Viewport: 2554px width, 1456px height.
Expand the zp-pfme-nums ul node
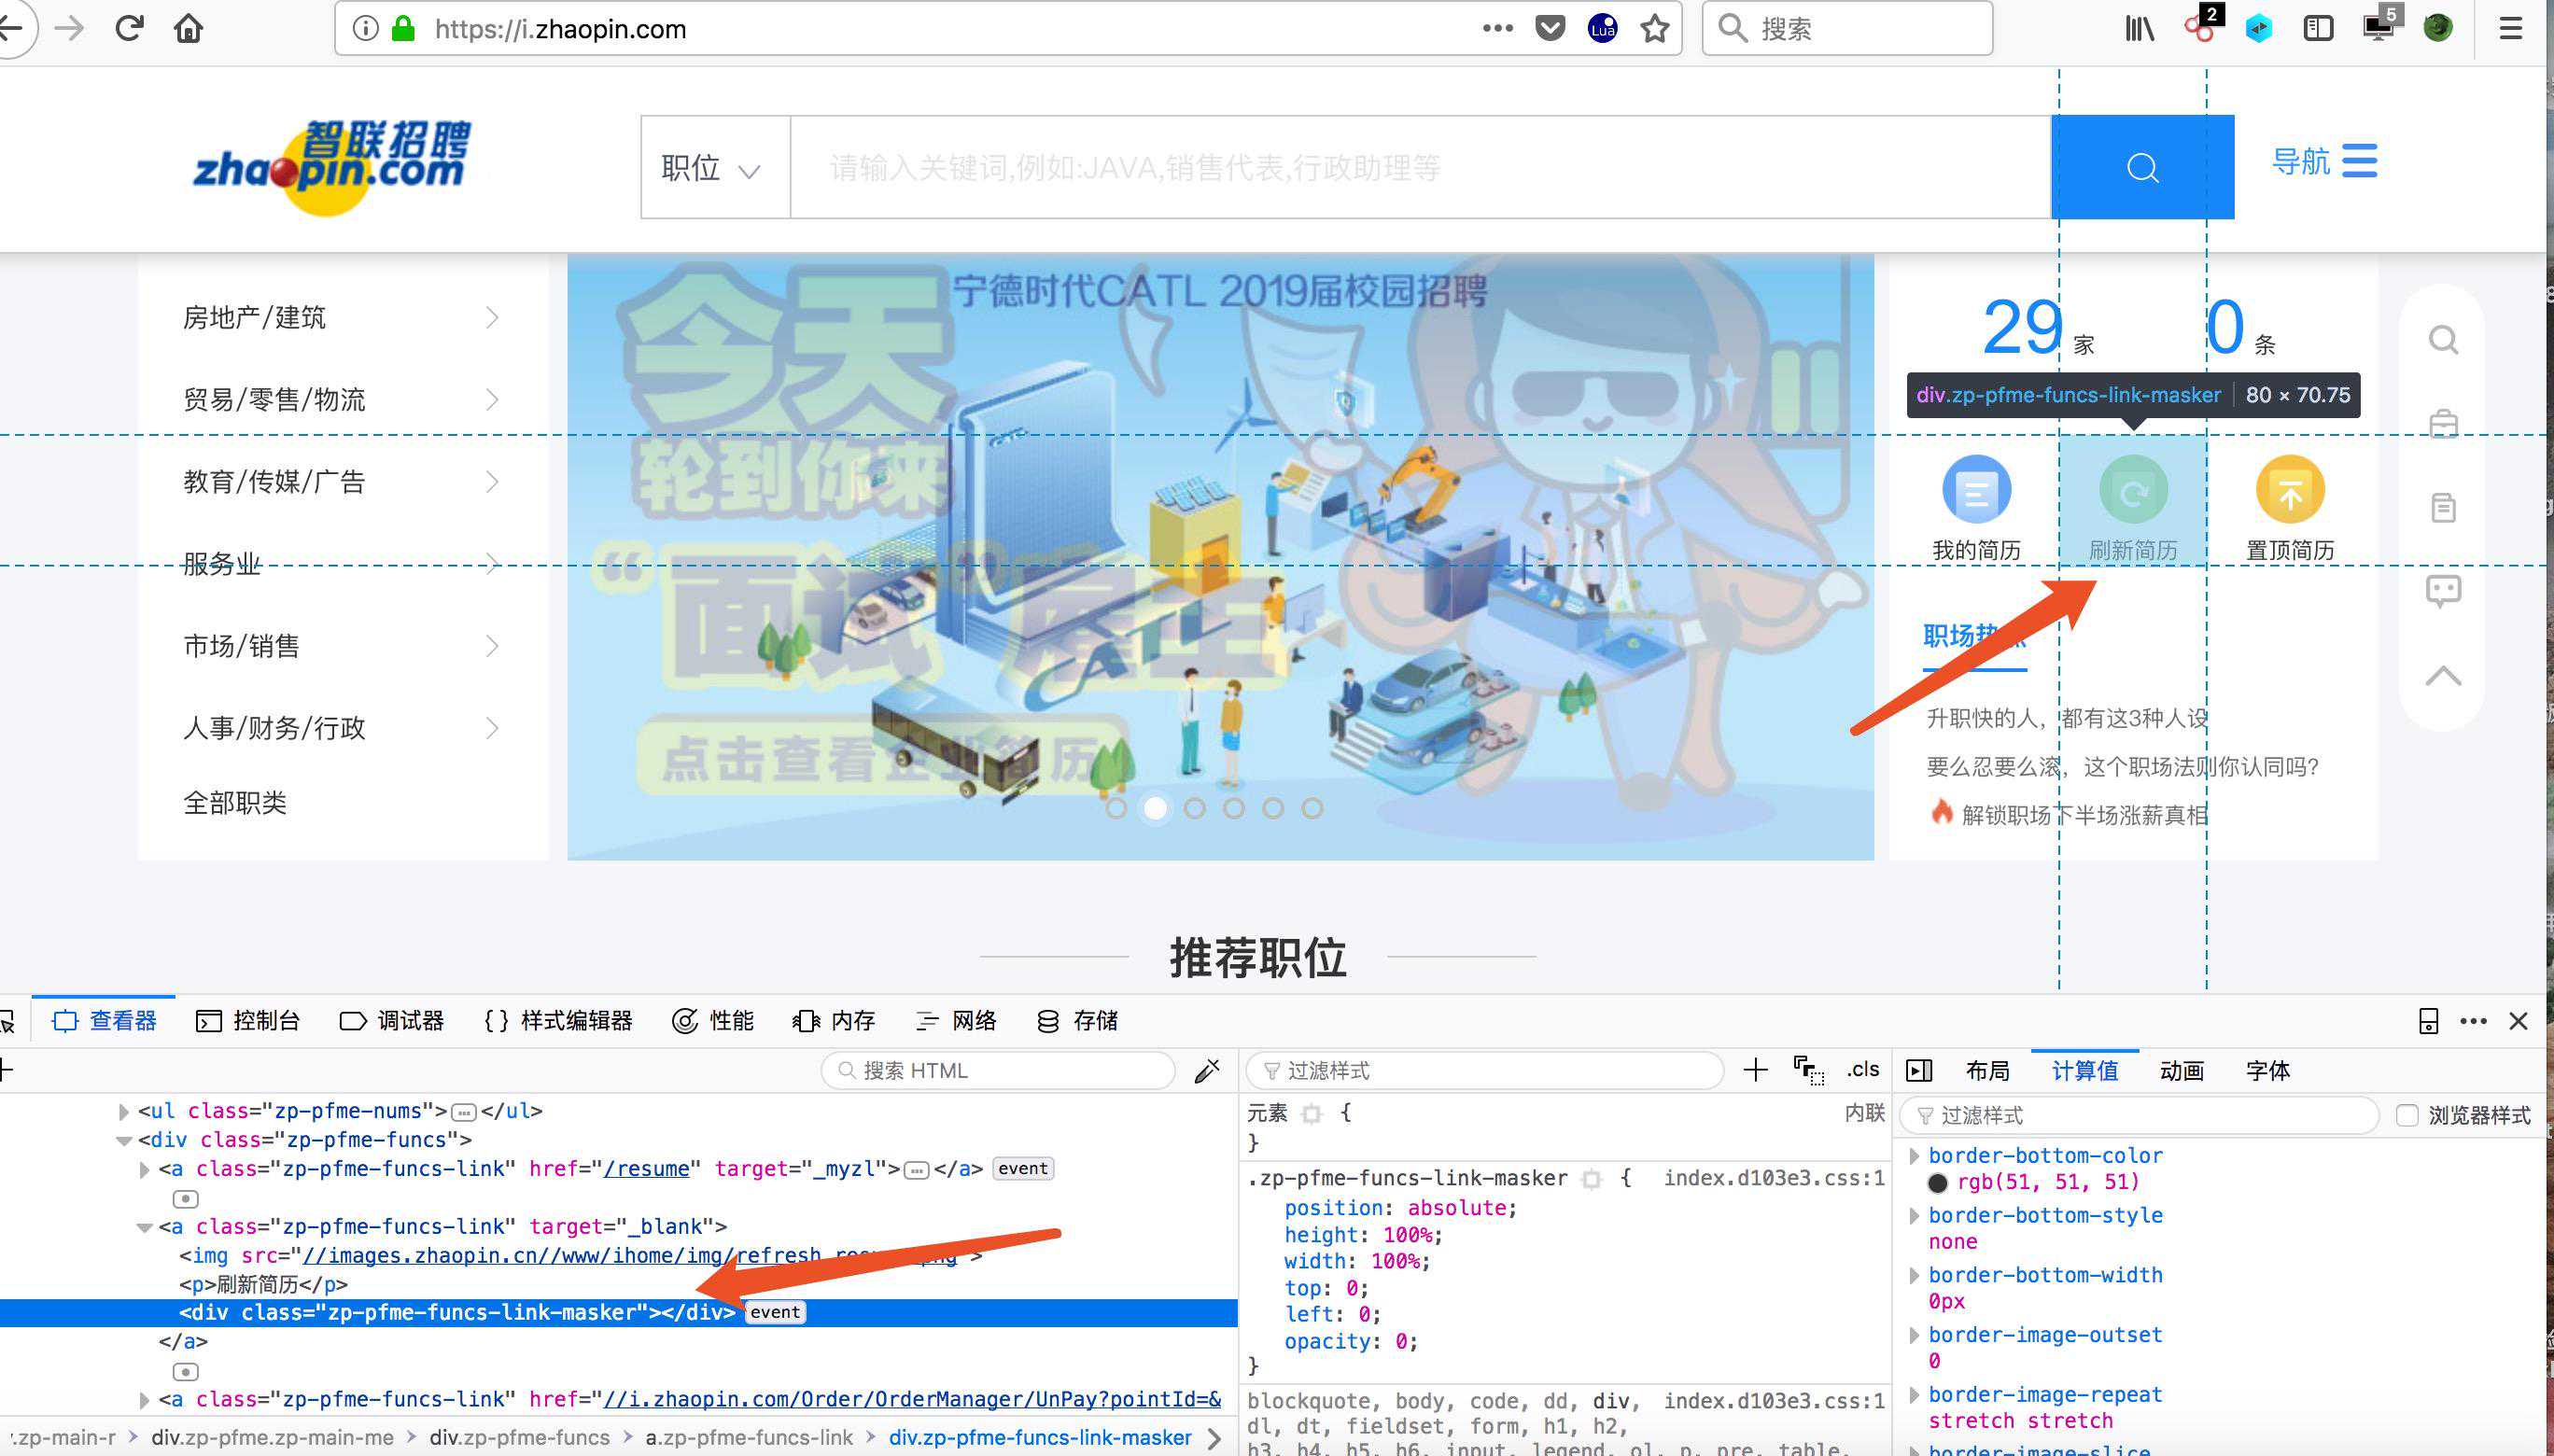pos(124,1111)
